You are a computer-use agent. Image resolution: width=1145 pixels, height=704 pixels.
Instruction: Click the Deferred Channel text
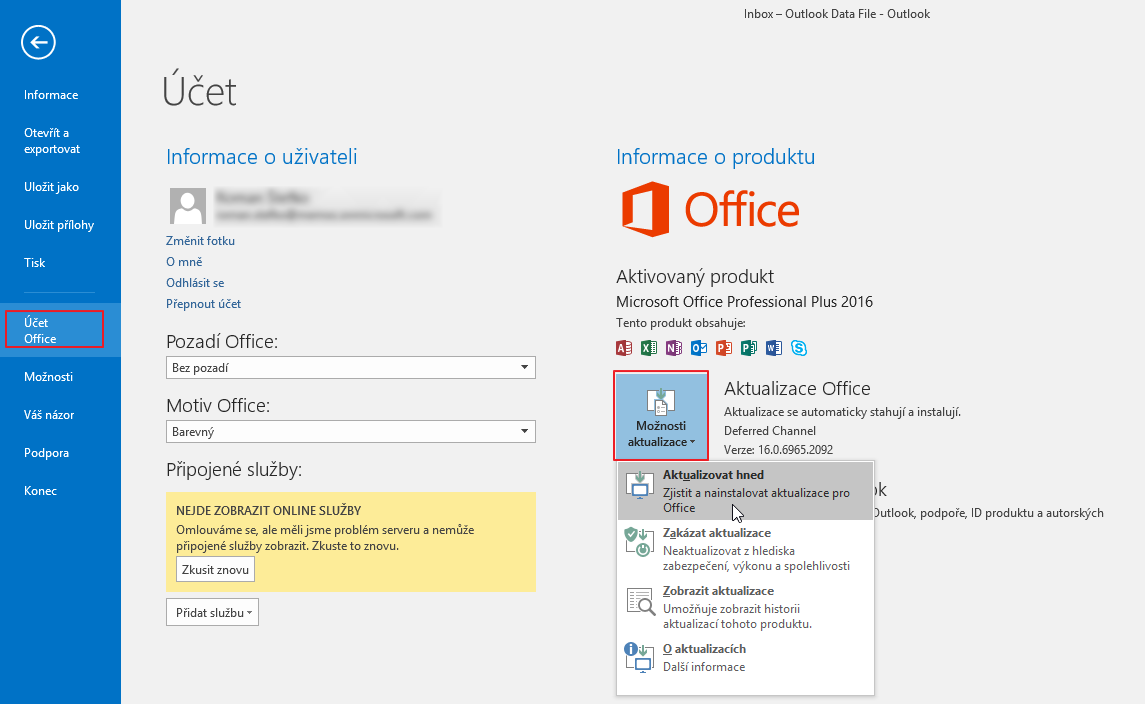770,431
